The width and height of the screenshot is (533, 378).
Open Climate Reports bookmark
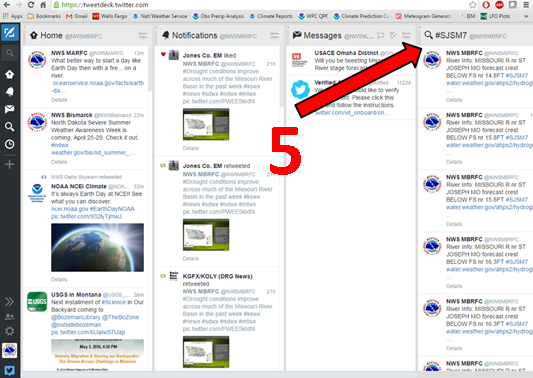pos(271,16)
